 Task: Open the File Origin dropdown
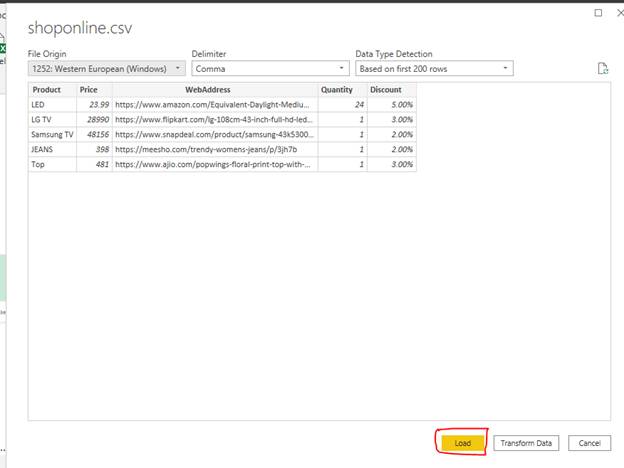pos(107,68)
